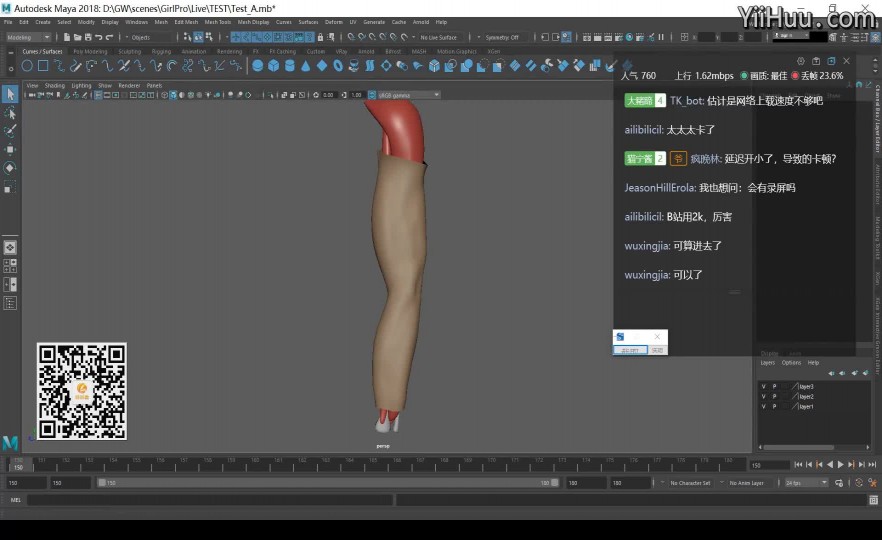Toggle Auto Keyframe button
Image resolution: width=882 pixels, height=540 pixels.
858,483
